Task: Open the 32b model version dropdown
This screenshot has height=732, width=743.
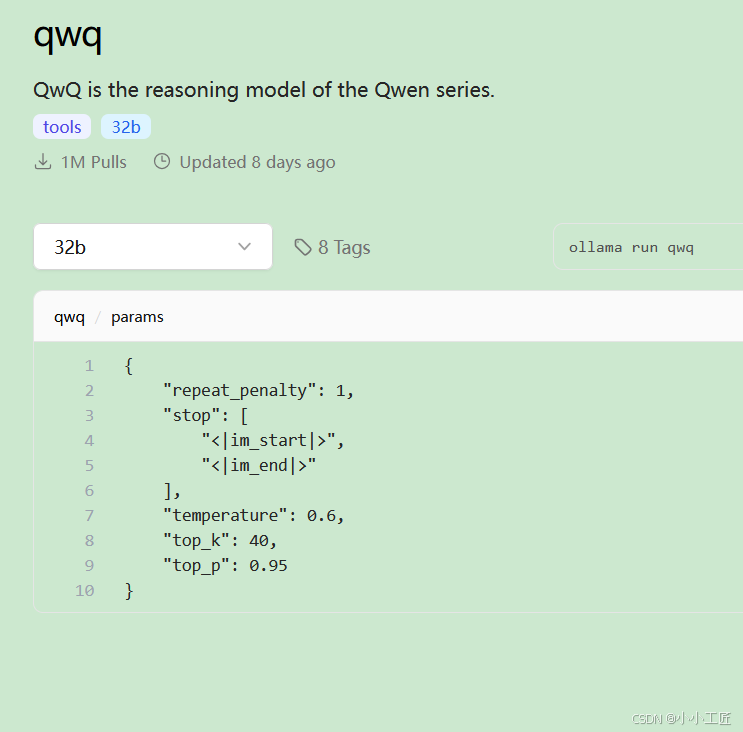Action: [152, 247]
